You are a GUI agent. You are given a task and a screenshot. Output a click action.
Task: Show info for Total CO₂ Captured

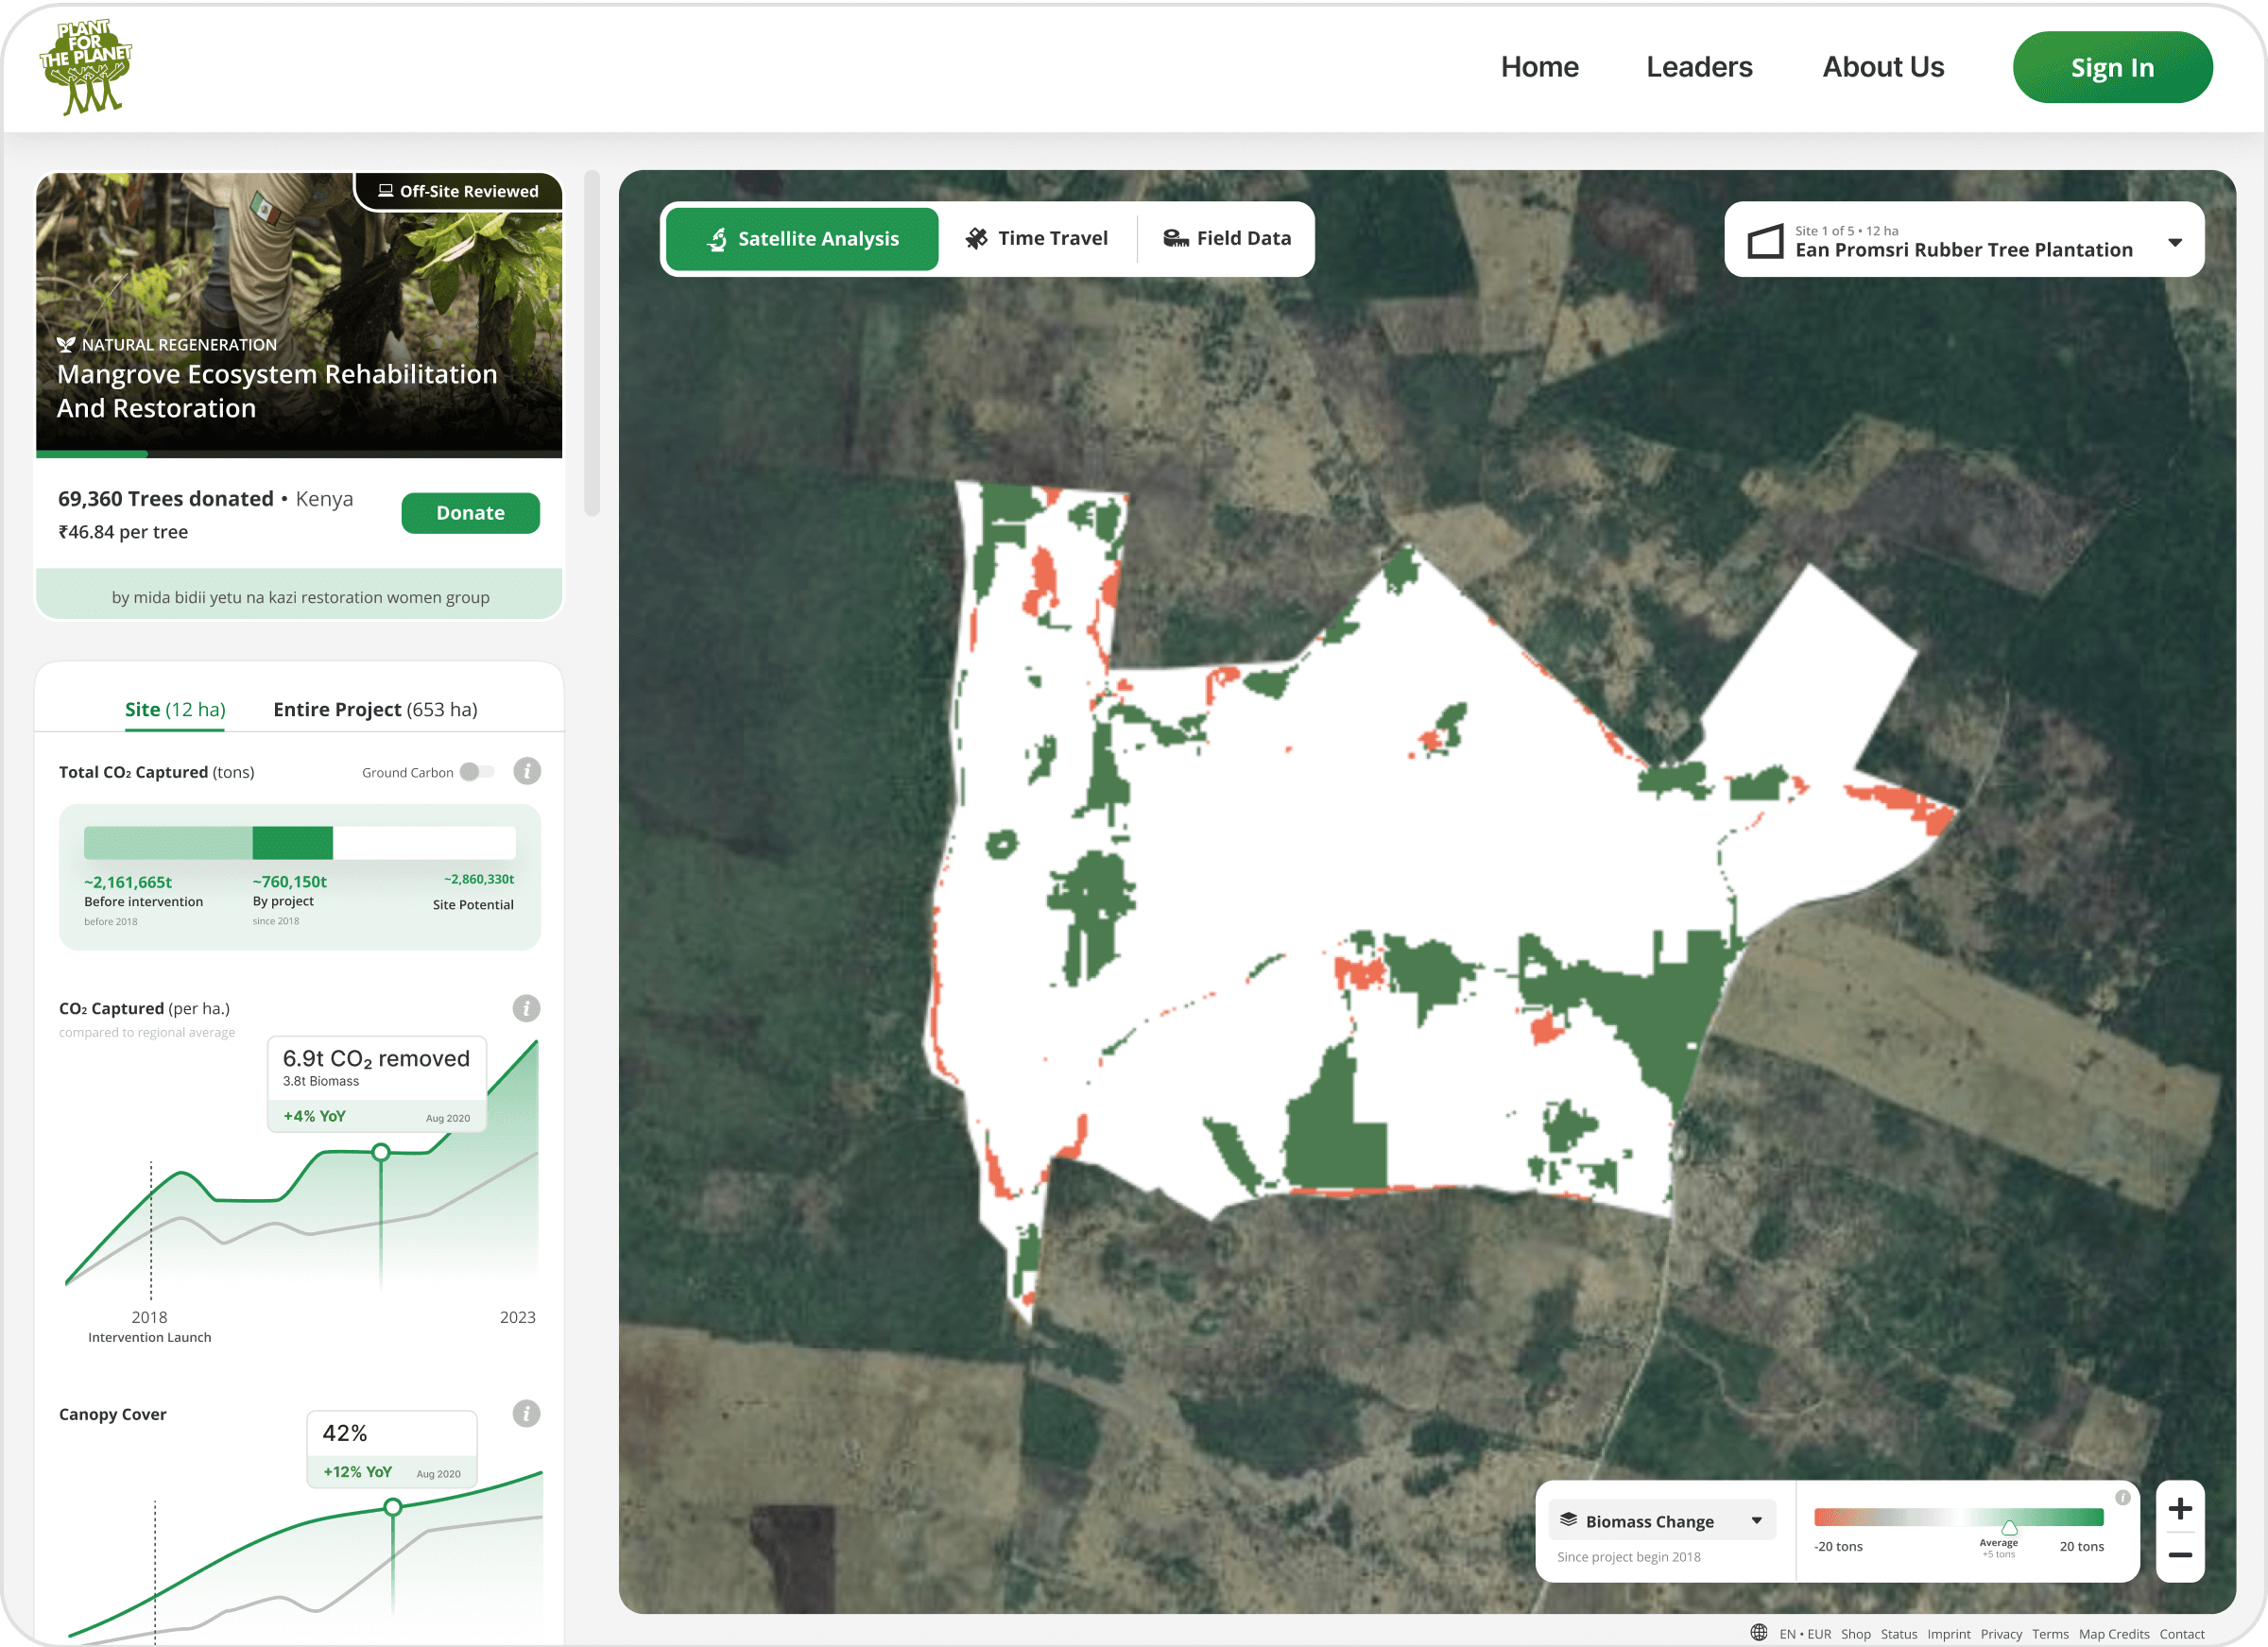[x=527, y=771]
